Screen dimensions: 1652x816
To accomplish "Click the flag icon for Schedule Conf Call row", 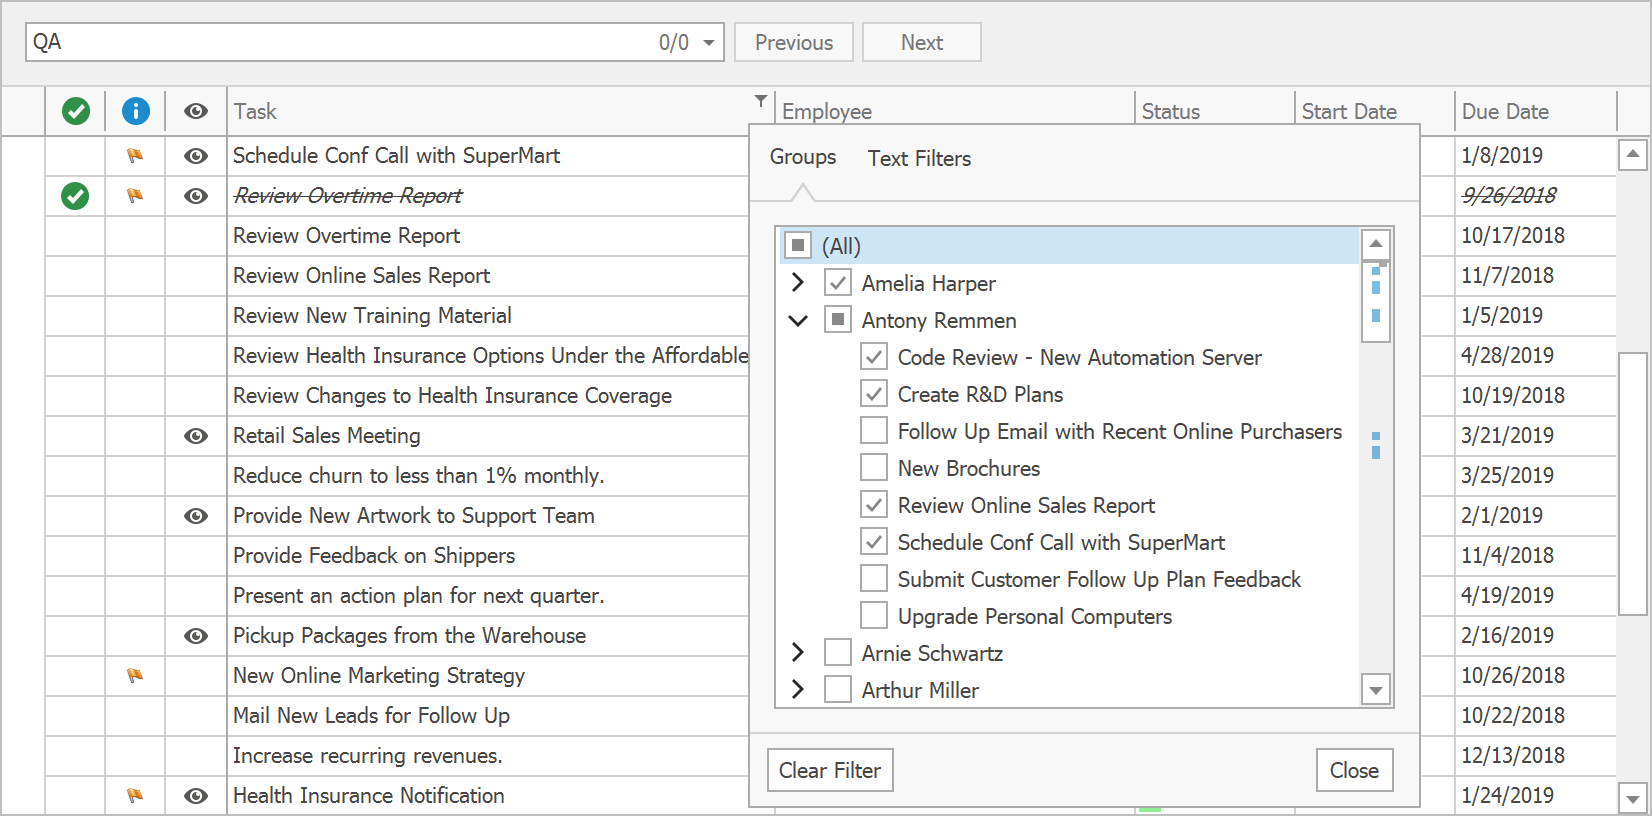I will pyautogui.click(x=135, y=156).
